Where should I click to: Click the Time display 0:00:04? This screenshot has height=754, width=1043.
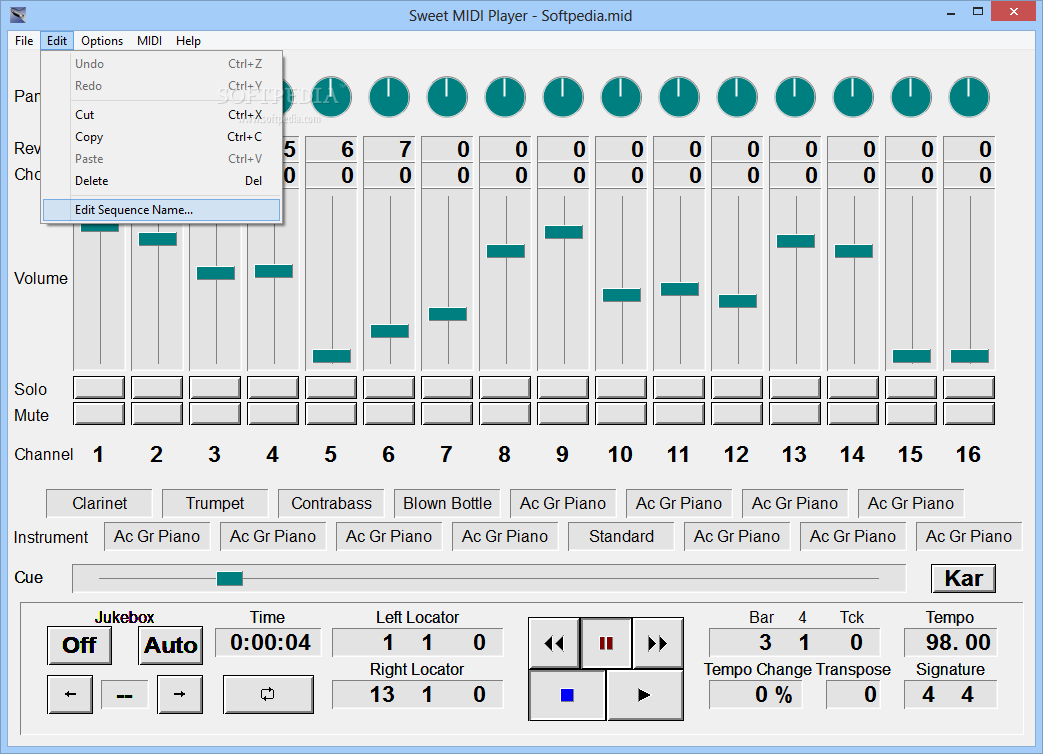(x=268, y=642)
